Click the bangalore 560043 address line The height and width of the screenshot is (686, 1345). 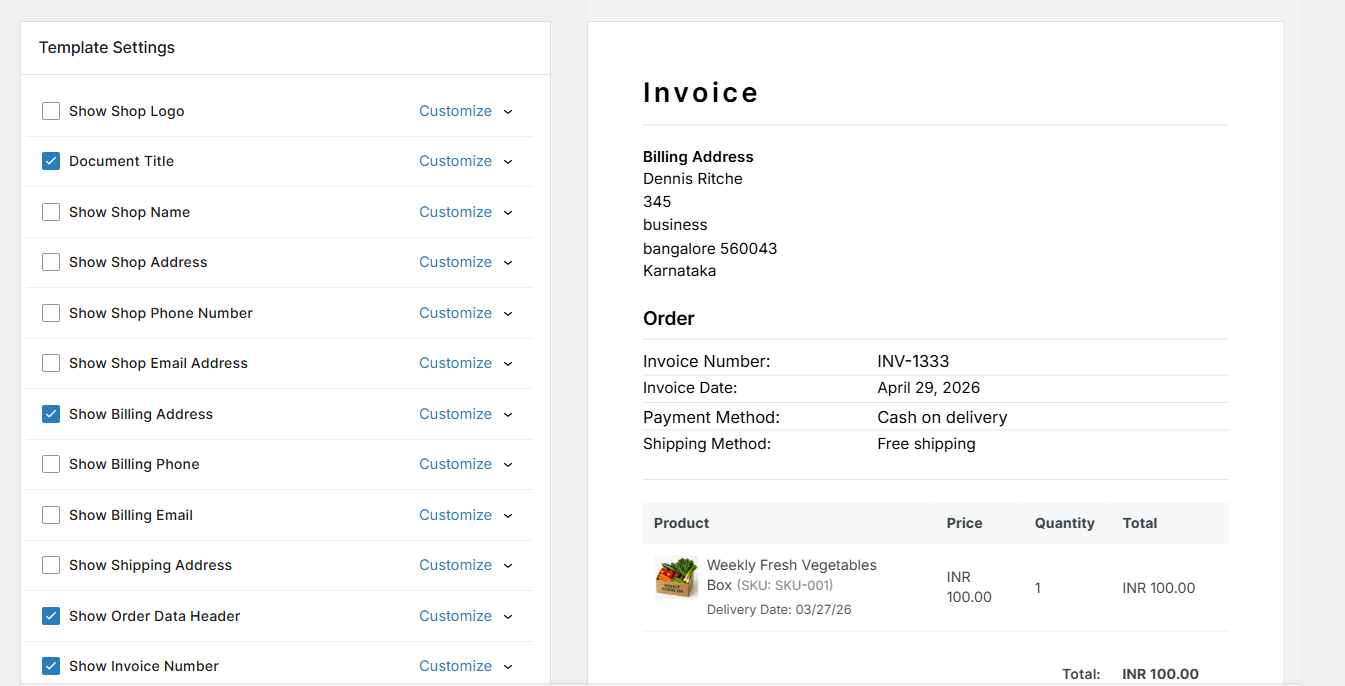[x=710, y=248]
